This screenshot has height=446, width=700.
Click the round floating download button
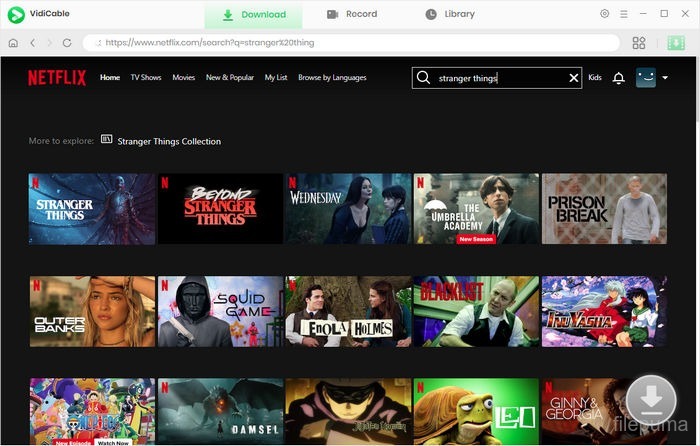pos(651,398)
